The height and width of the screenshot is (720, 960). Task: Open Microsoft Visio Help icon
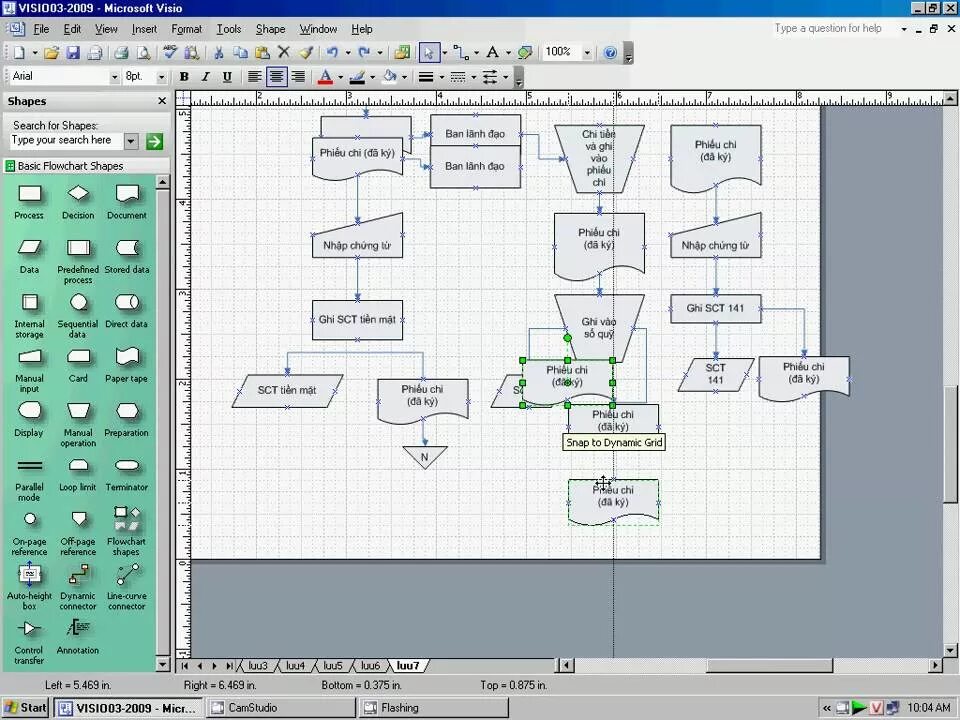(610, 53)
